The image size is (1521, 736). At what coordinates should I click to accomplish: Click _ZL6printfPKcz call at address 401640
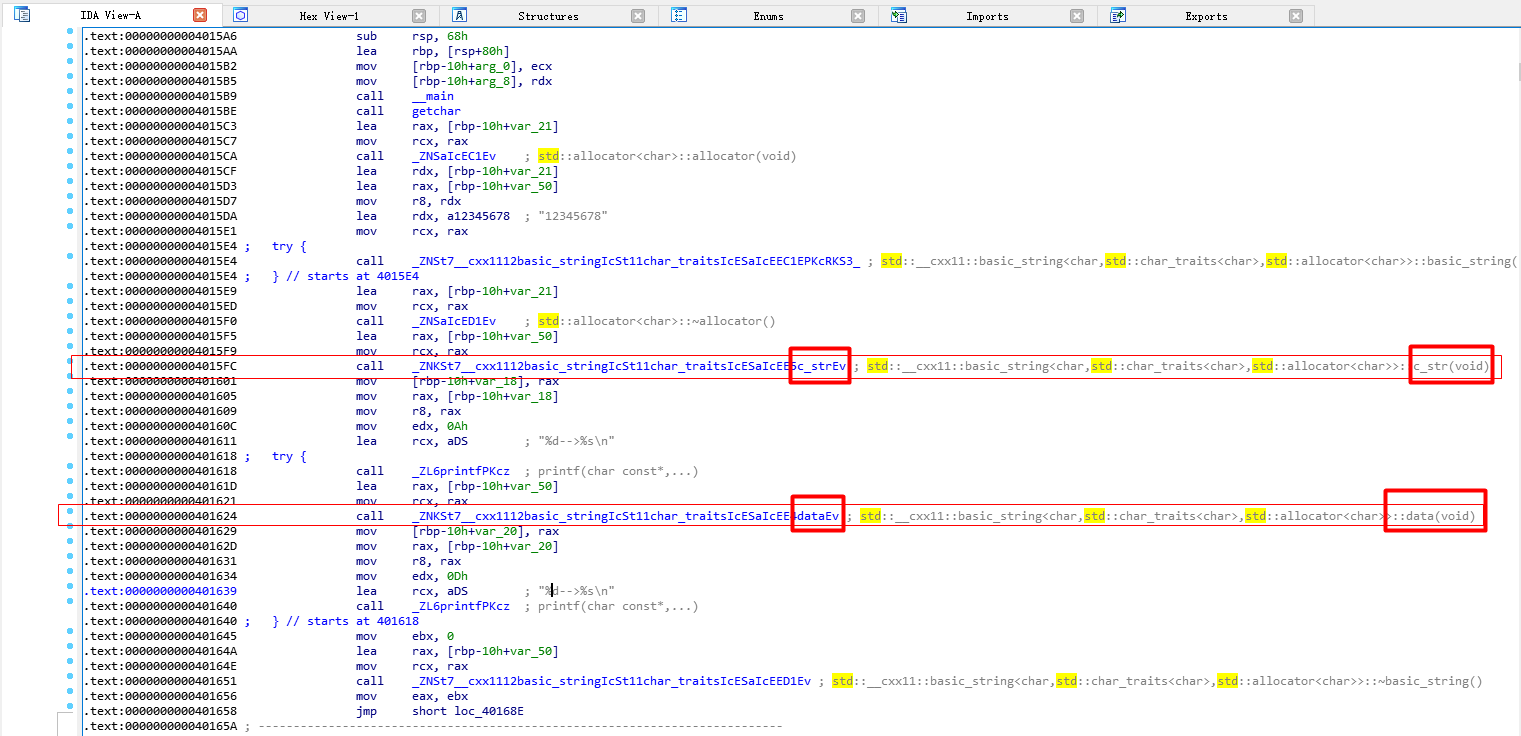[461, 606]
